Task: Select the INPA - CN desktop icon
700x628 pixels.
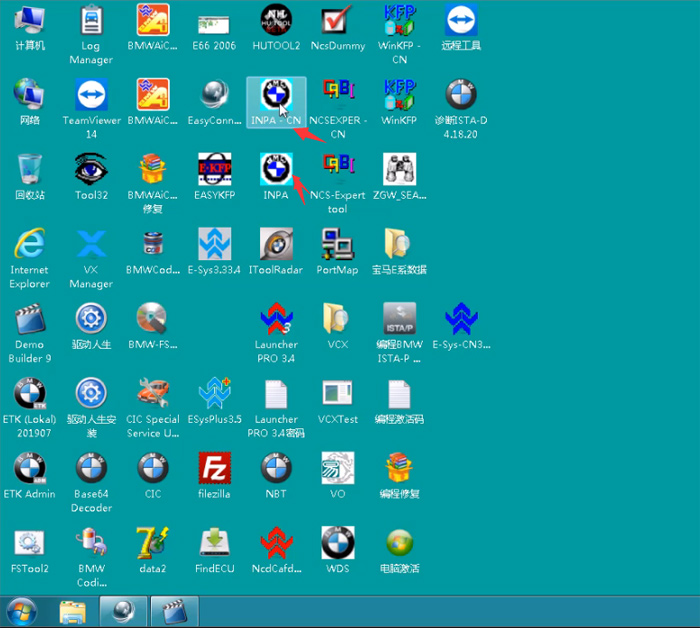Action: (276, 102)
